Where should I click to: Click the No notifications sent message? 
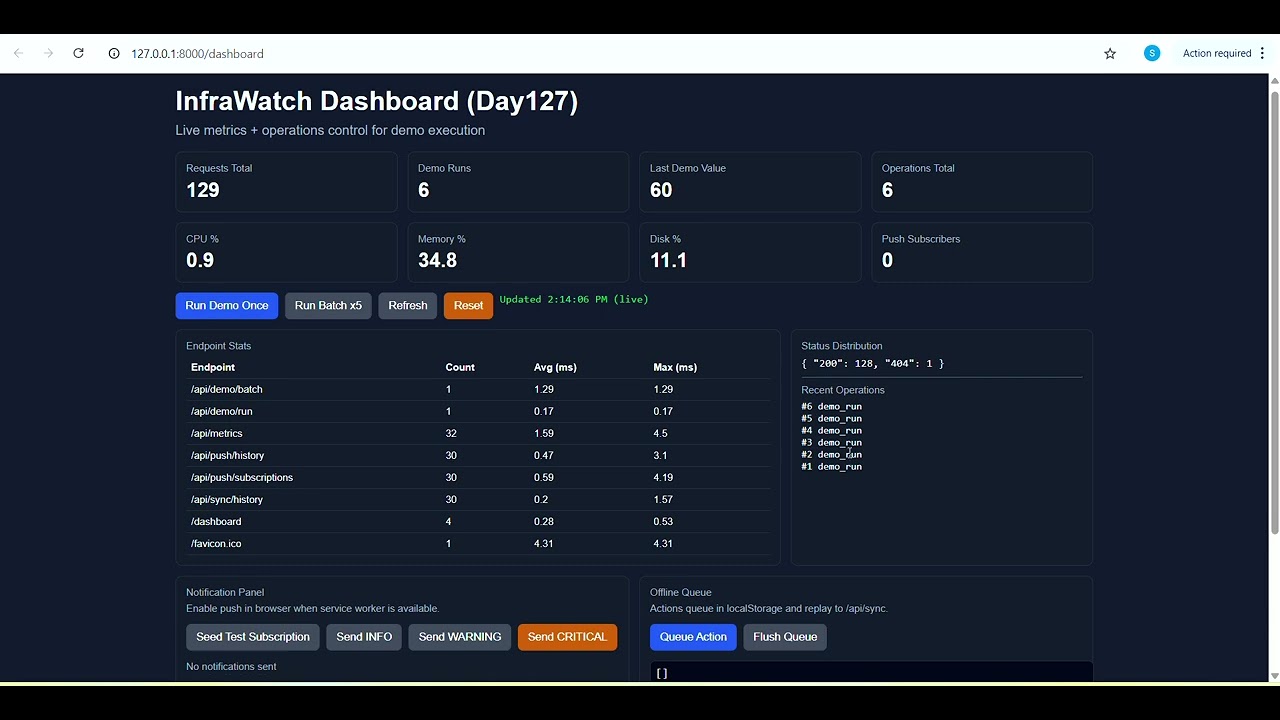pos(231,666)
